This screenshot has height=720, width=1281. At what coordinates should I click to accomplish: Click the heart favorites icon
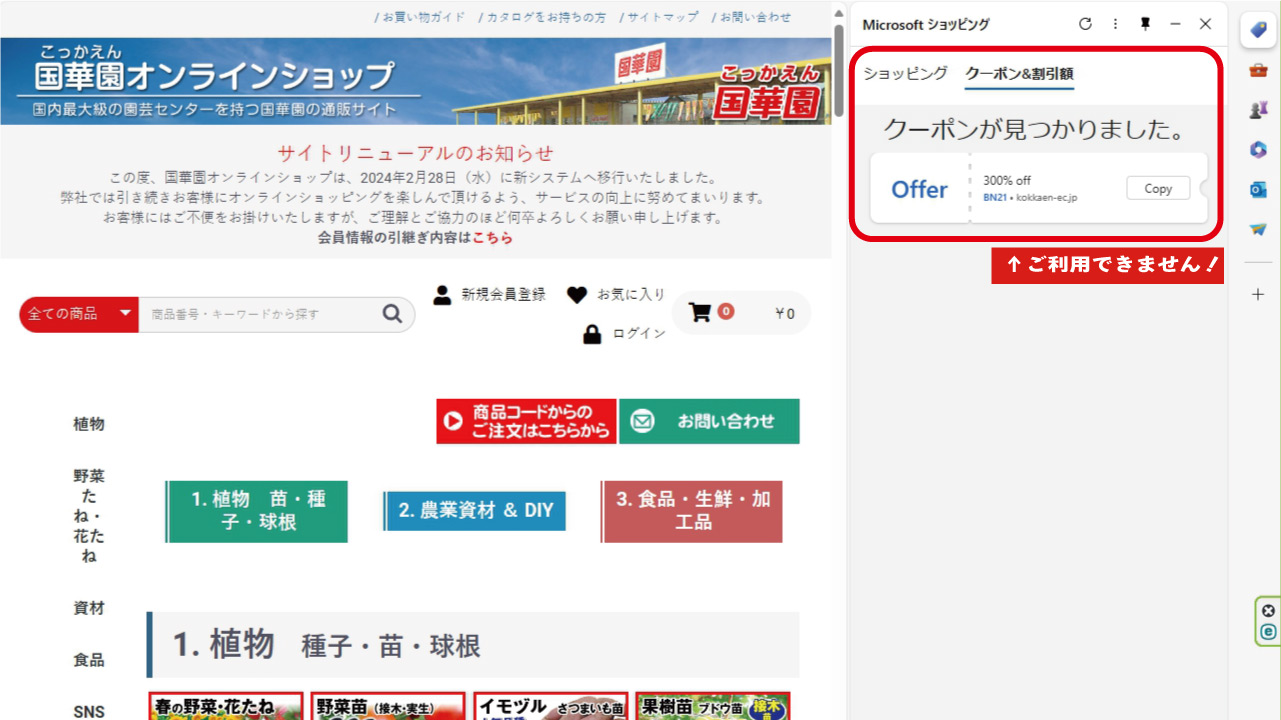[577, 295]
